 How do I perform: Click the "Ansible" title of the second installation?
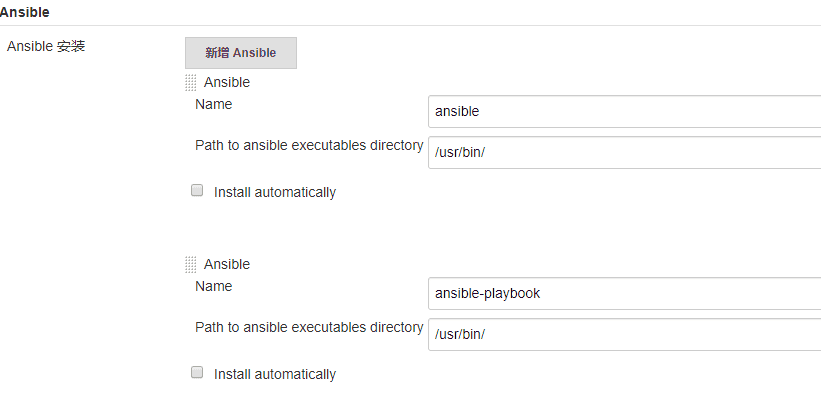(227, 264)
